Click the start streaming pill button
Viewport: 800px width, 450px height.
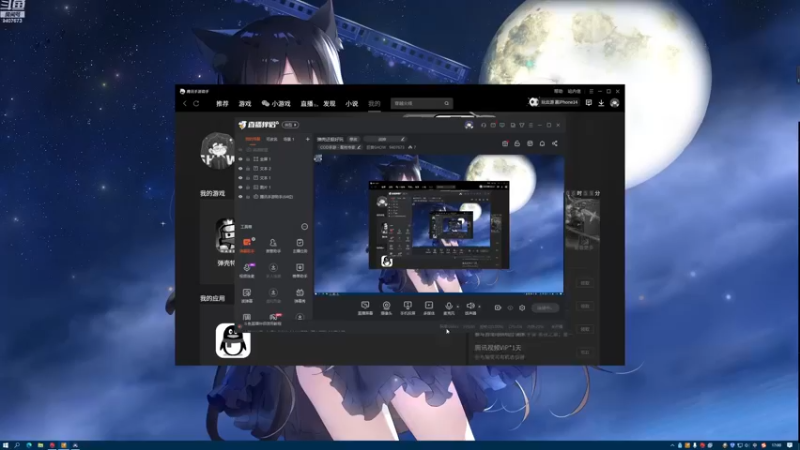coord(545,308)
